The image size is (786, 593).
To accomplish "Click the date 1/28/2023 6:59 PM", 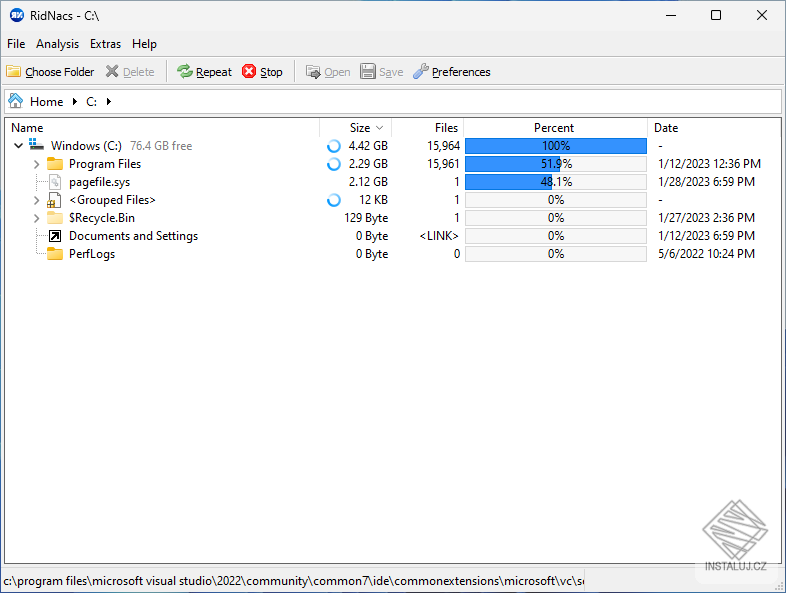I will click(706, 182).
